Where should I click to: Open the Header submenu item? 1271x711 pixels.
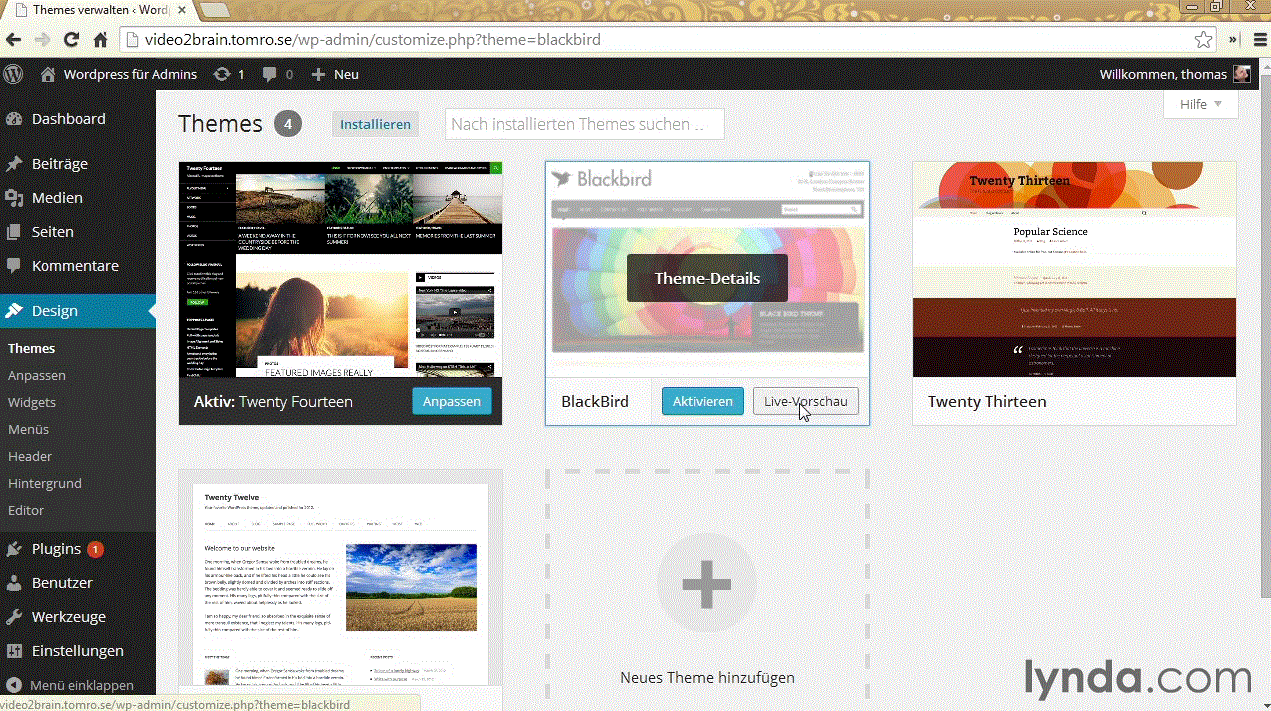(x=30, y=456)
